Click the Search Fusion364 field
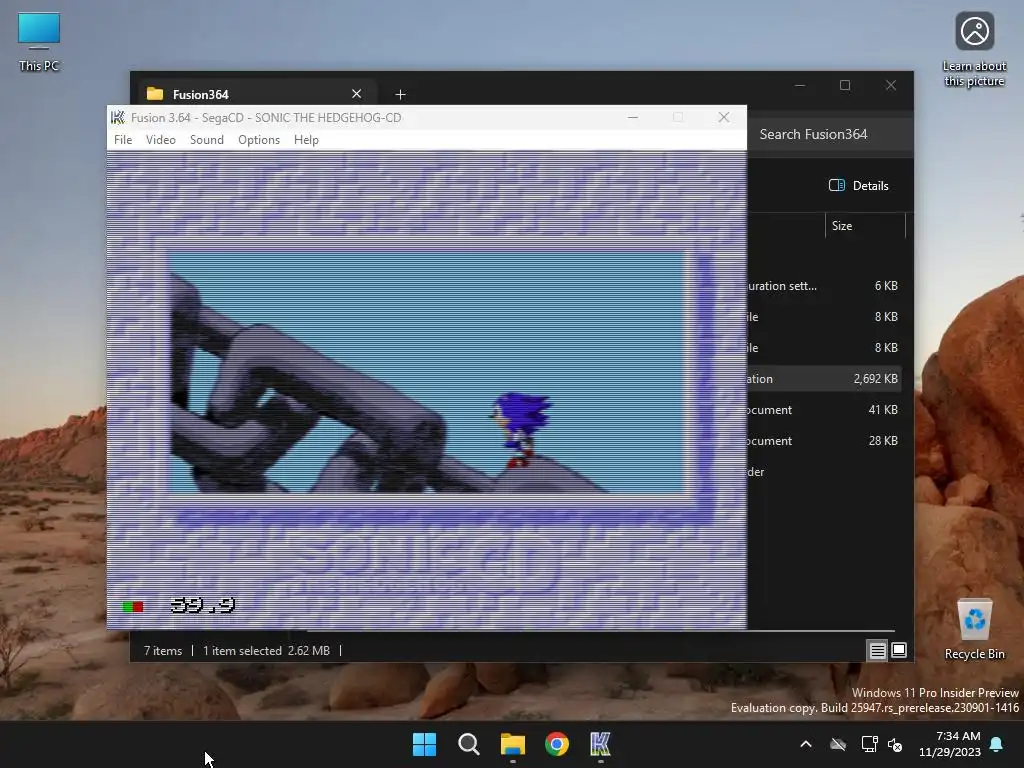 click(x=829, y=135)
